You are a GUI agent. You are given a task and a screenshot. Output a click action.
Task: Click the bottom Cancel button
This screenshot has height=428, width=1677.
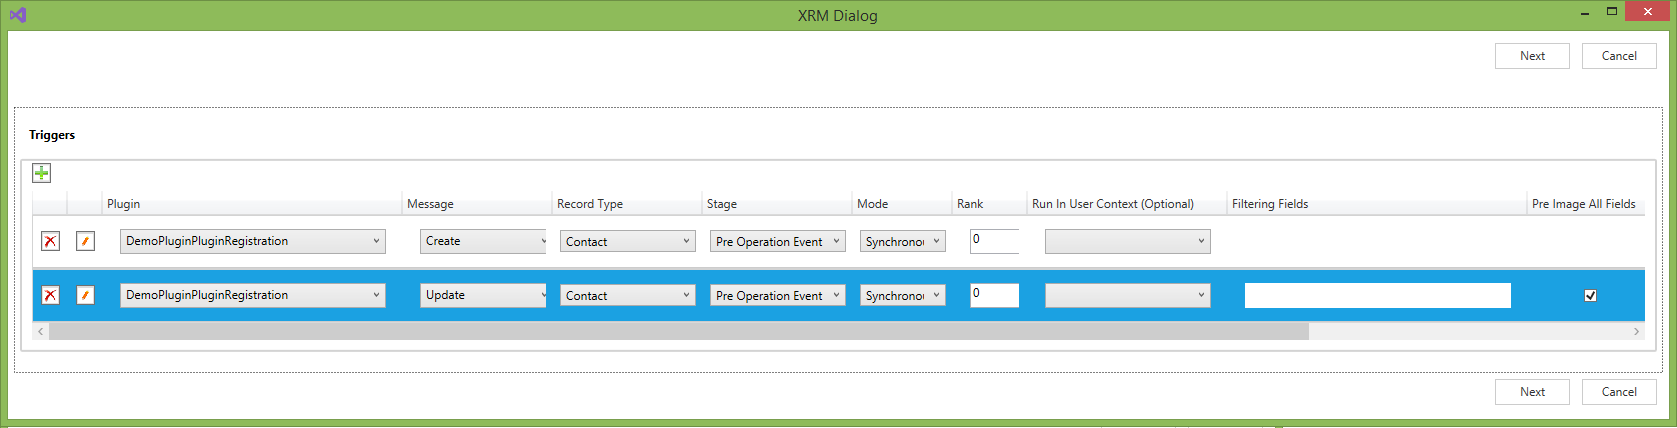pyautogui.click(x=1618, y=392)
